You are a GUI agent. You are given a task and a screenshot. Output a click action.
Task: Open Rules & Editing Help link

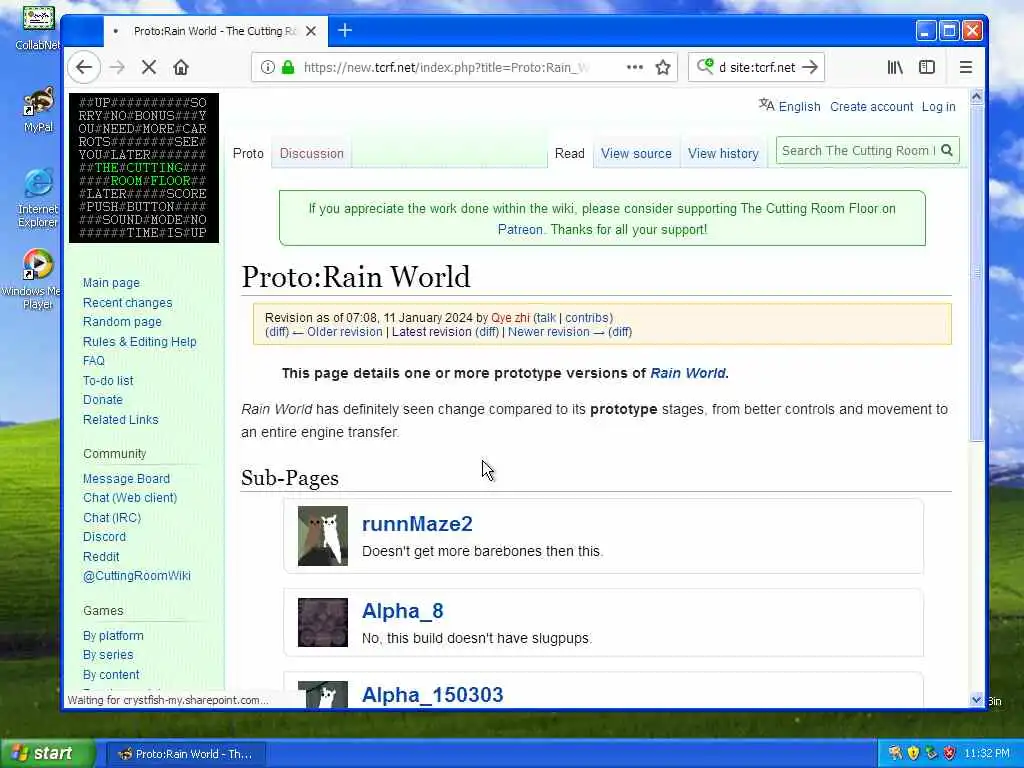(x=139, y=342)
